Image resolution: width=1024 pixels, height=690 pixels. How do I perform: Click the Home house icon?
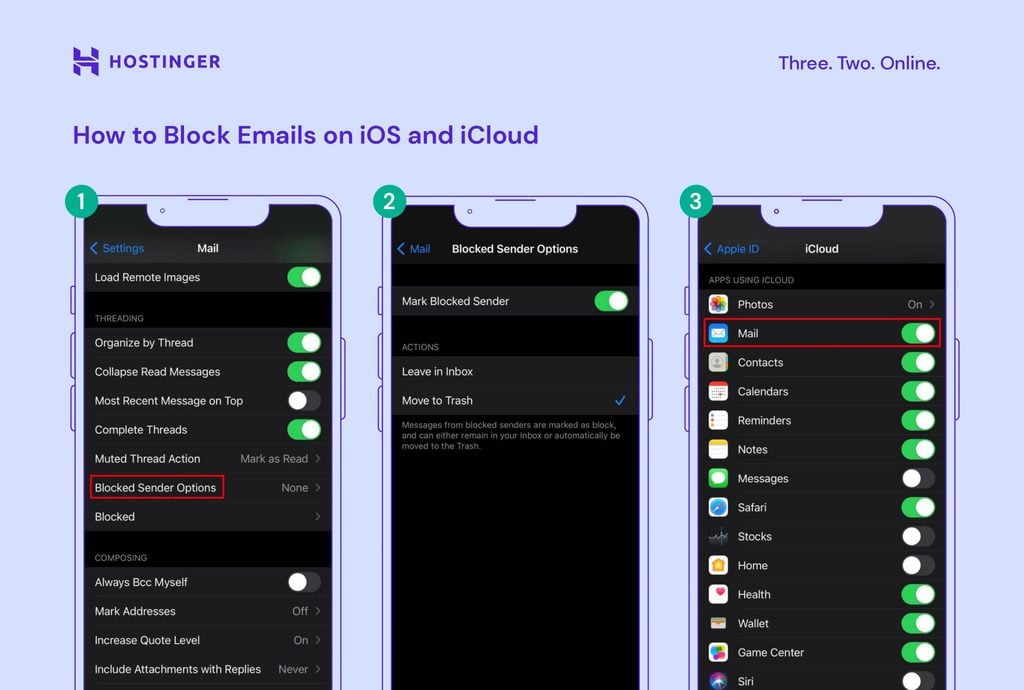718,565
